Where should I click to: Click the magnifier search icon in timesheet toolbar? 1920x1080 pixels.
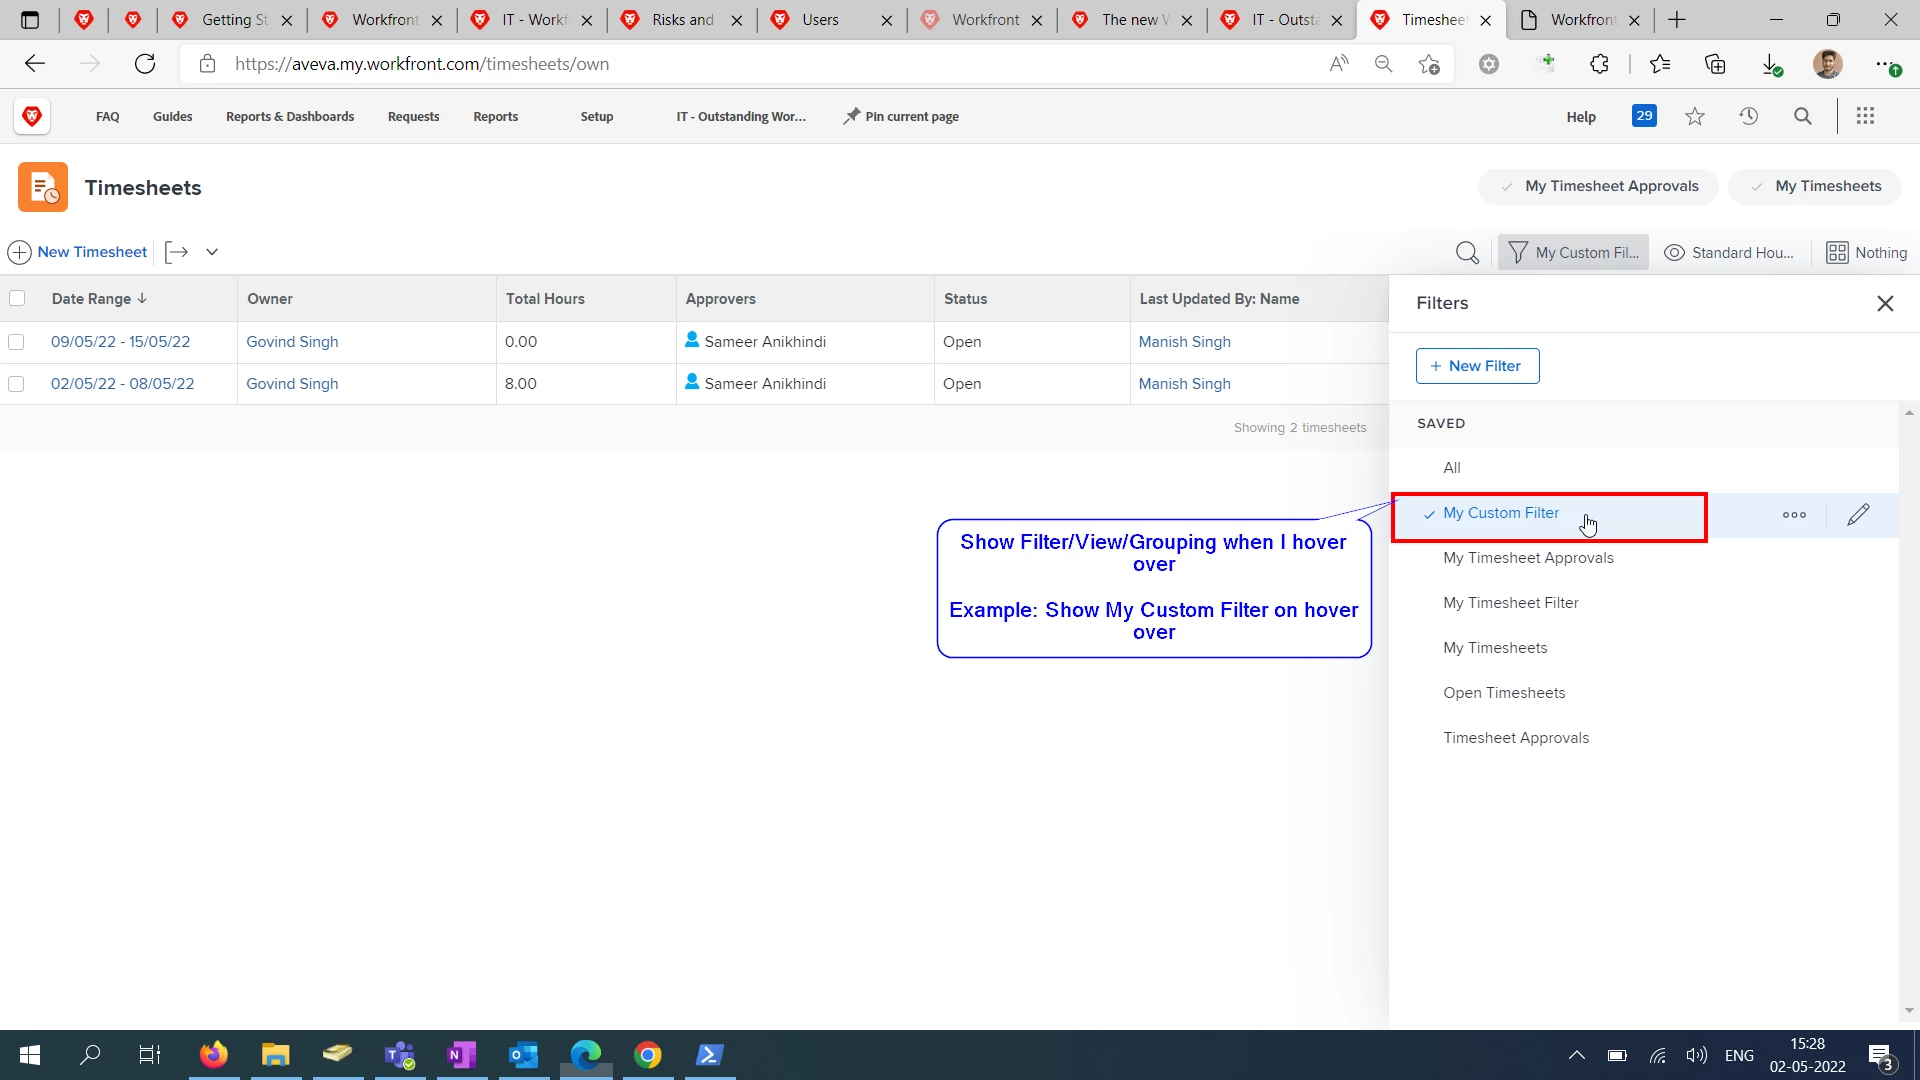point(1467,253)
